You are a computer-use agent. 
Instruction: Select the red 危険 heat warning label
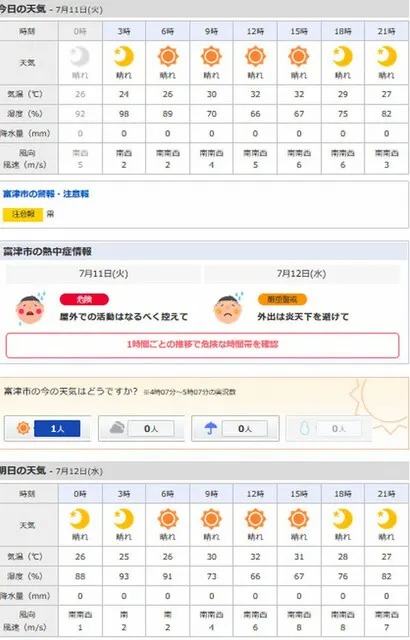pos(84,299)
